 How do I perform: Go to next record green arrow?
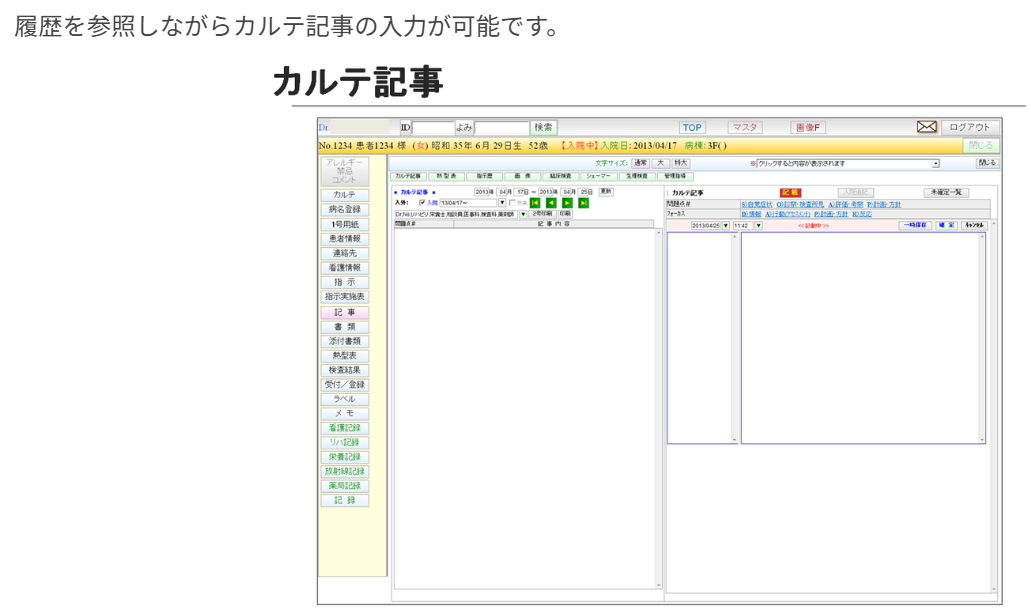pyautogui.click(x=567, y=203)
